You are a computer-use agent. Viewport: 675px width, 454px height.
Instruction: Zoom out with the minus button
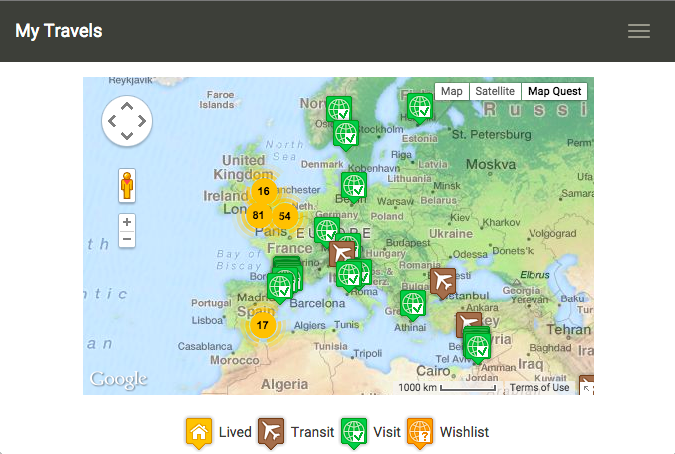point(127,239)
